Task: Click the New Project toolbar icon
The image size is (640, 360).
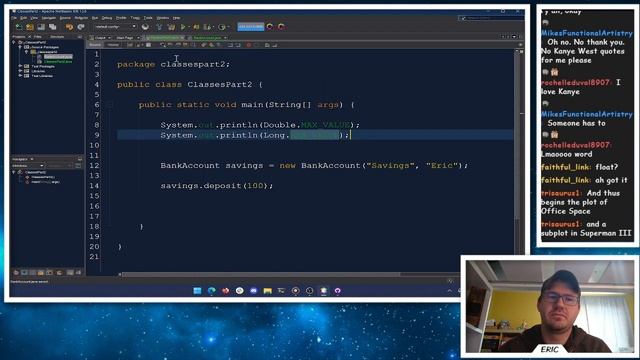Action: (x=30, y=27)
